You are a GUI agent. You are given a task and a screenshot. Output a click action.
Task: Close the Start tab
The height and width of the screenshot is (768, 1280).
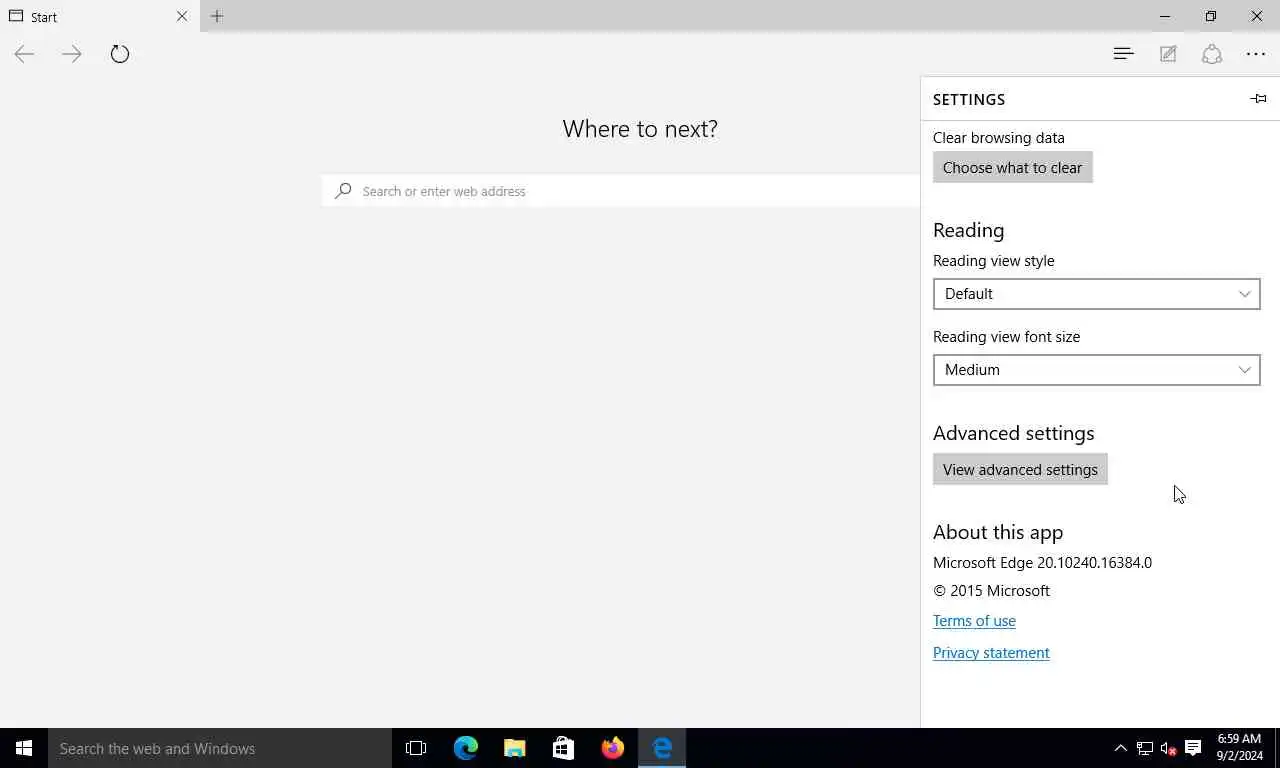click(182, 16)
